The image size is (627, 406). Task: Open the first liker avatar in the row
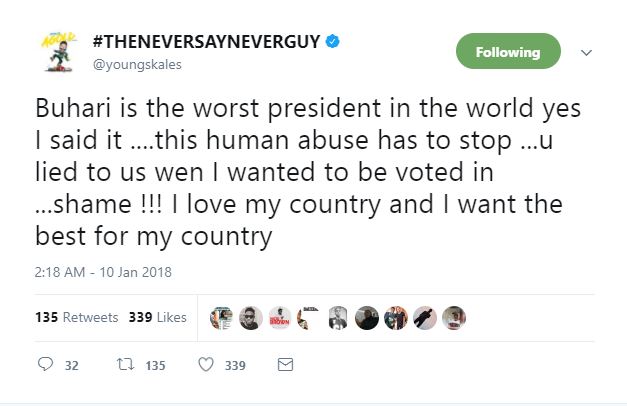coord(223,317)
